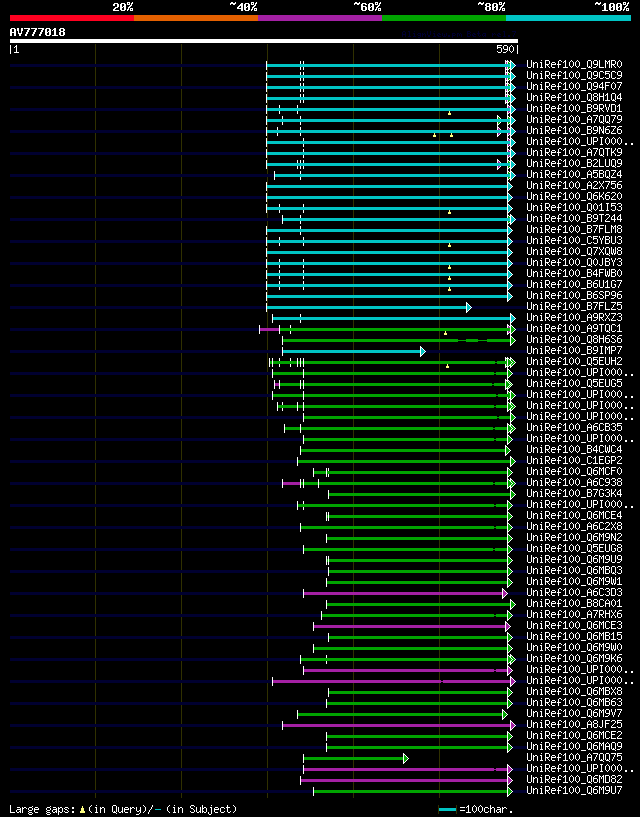Select label UniRef100_Q5EUG5
The image size is (640, 817).
coord(574,383)
